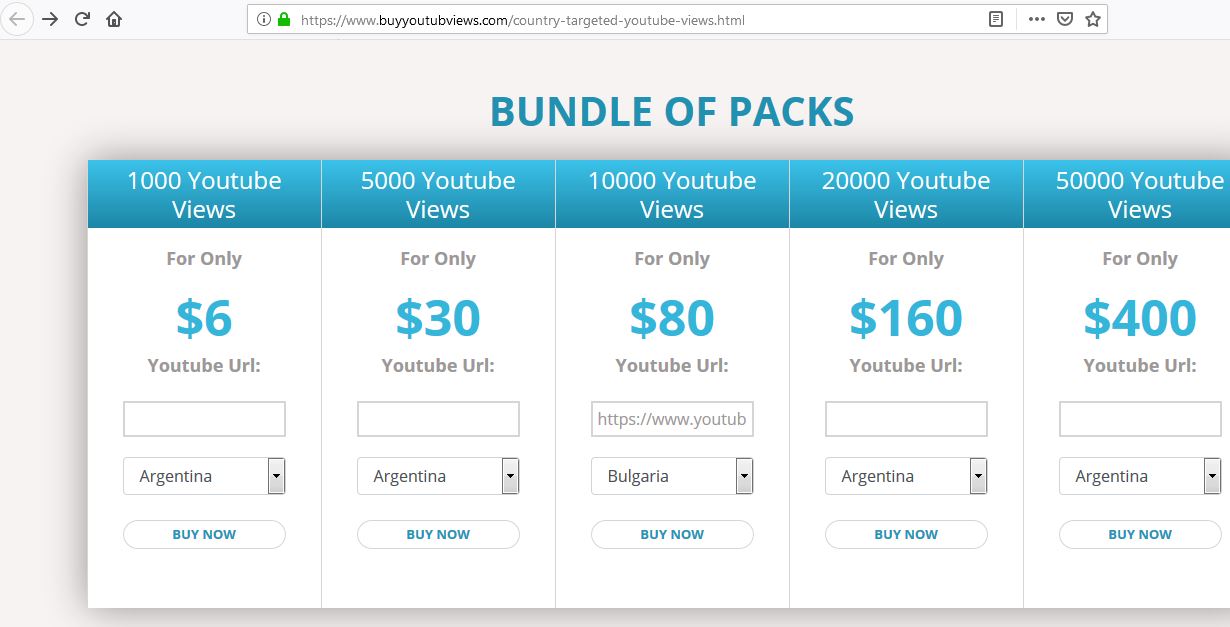Open the Bulgaria country dropdown
Viewport: 1230px width, 627px height.
[672, 476]
